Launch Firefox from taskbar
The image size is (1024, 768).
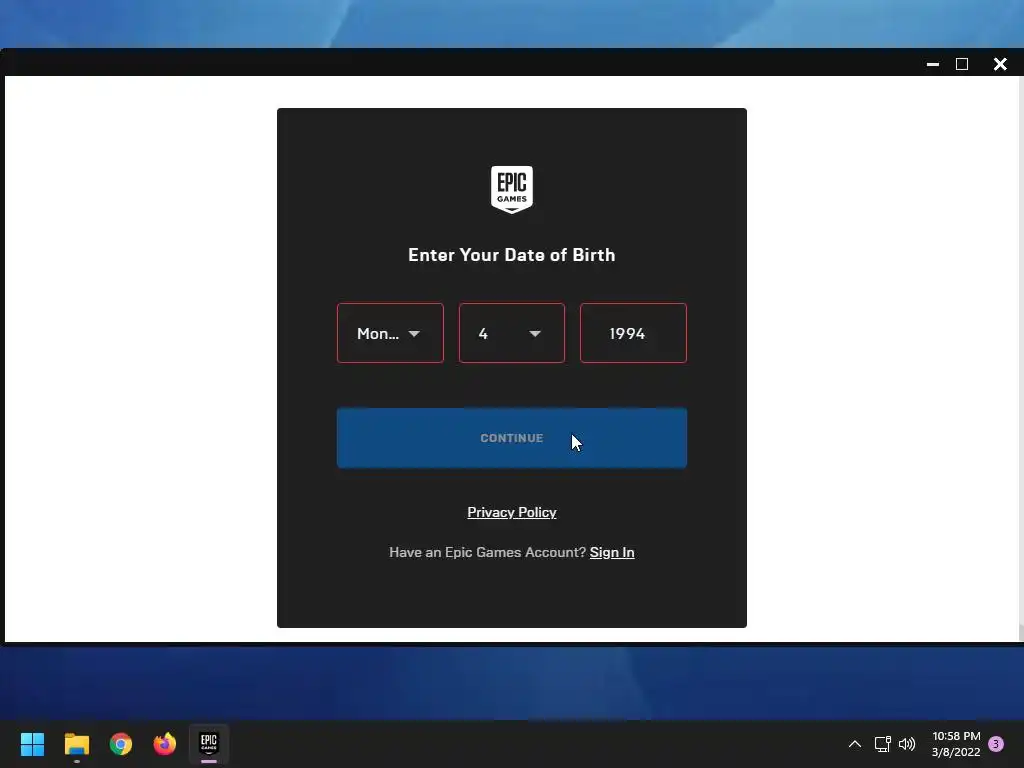tap(165, 744)
